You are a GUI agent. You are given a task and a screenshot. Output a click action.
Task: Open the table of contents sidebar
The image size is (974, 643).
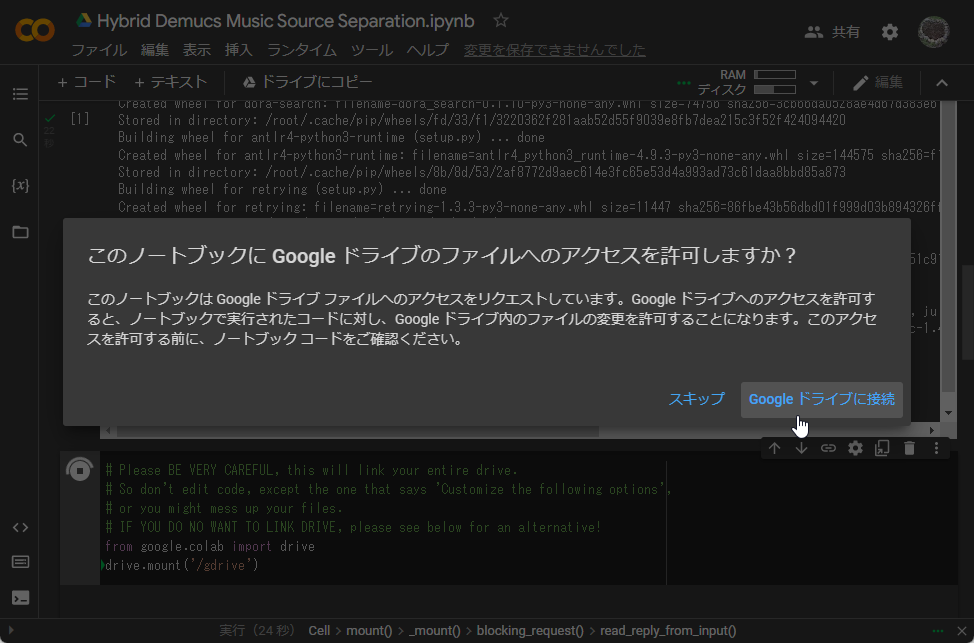(x=20, y=94)
